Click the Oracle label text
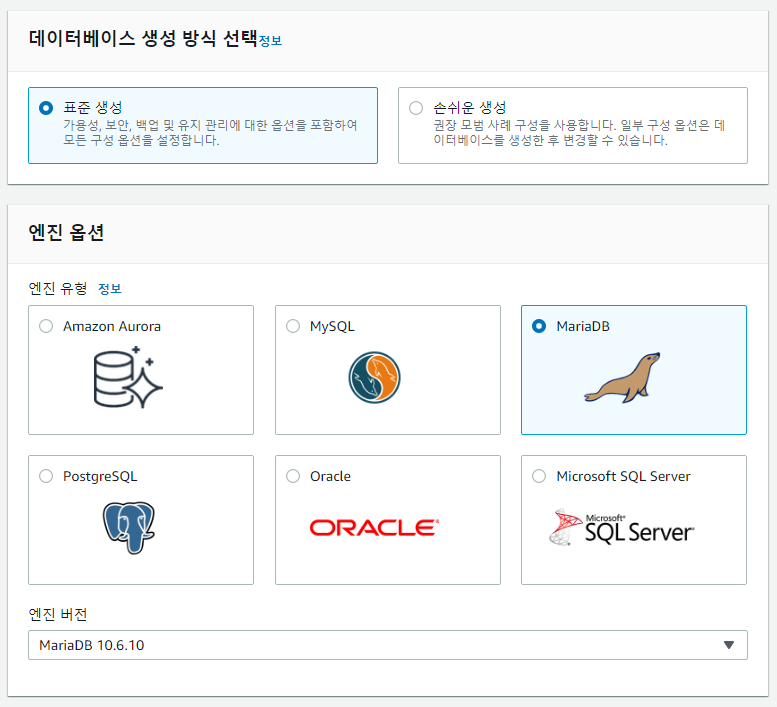Screen dimensions: 777x707 point(330,477)
